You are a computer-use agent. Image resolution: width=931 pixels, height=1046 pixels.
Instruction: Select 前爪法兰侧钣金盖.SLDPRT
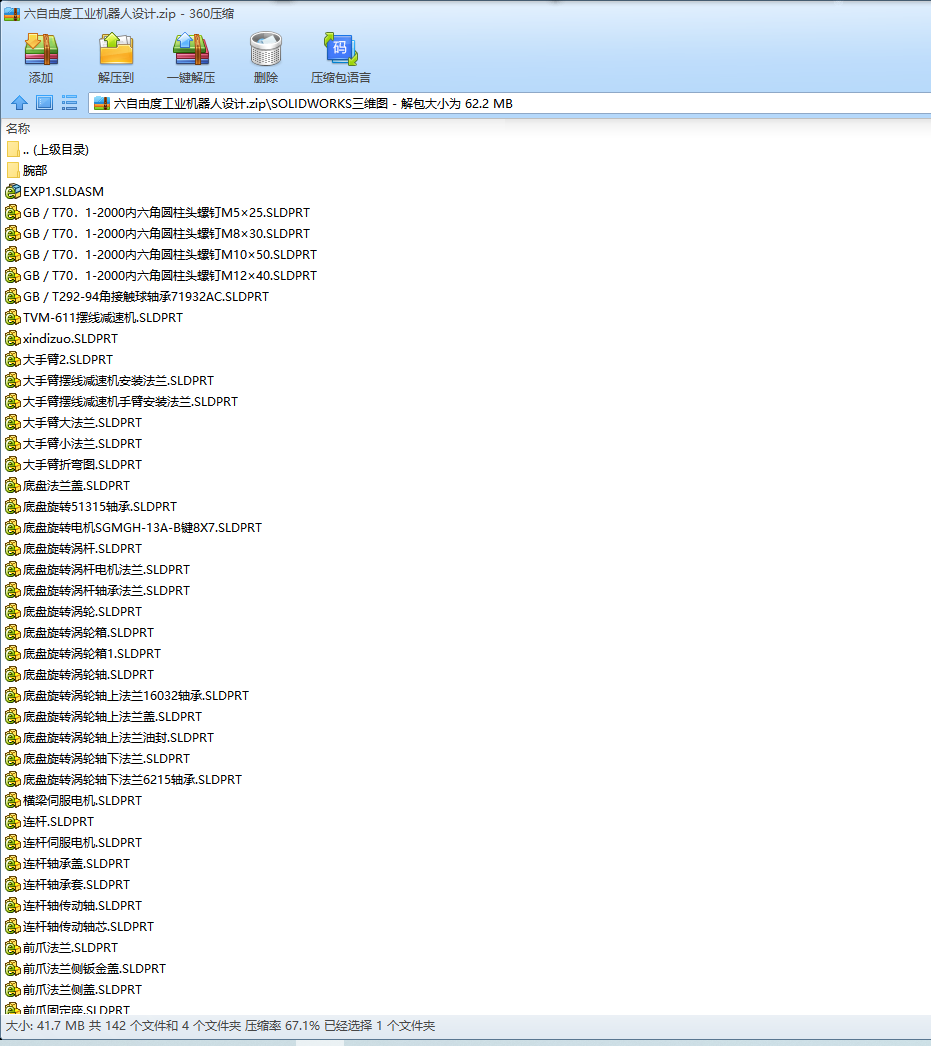point(86,969)
